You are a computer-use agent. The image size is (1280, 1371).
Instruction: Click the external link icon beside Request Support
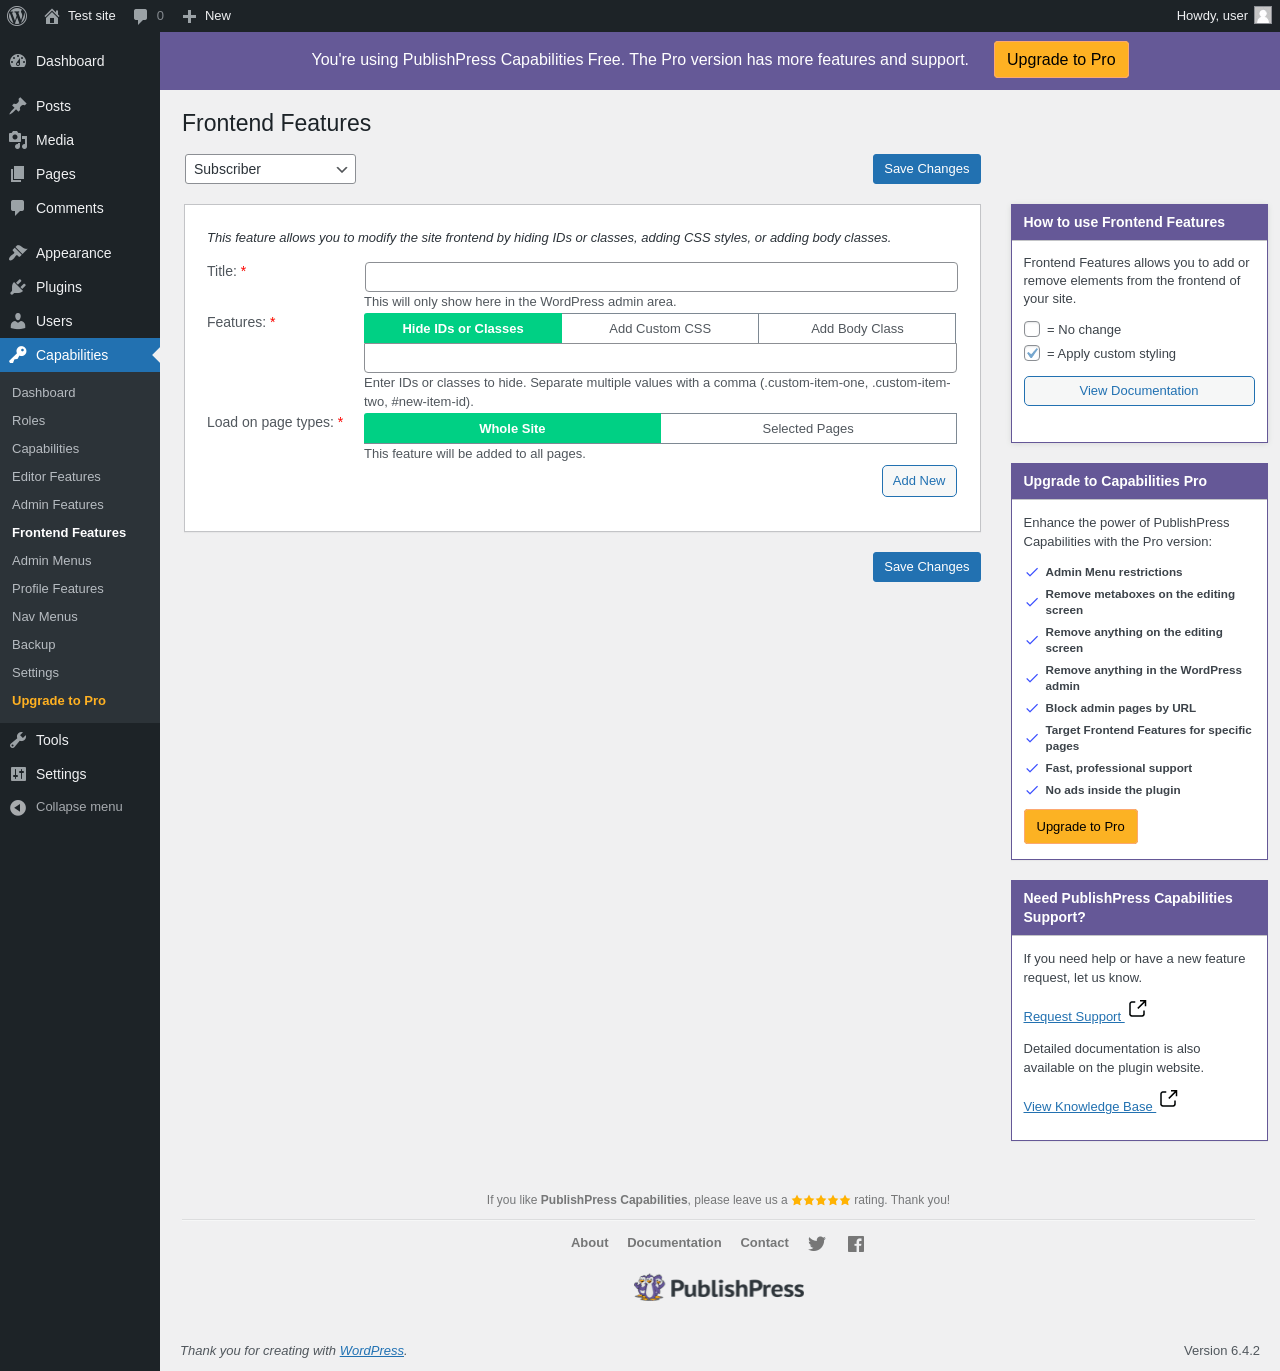1137,1009
